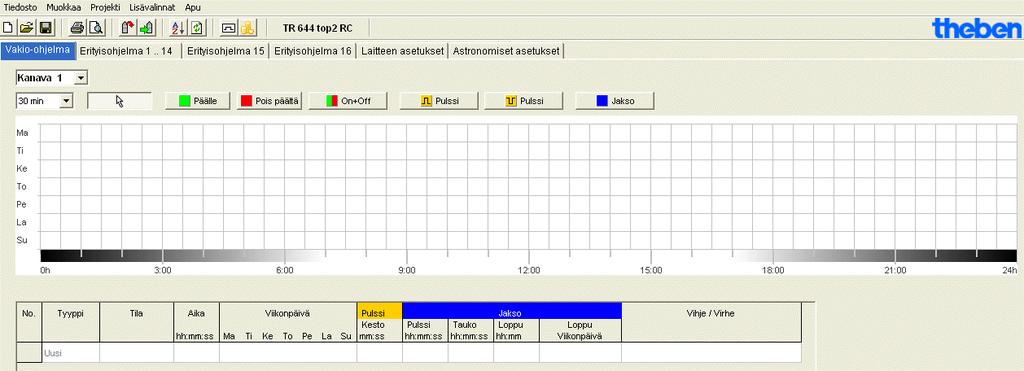Open a project with the folder icon

(x=26, y=28)
